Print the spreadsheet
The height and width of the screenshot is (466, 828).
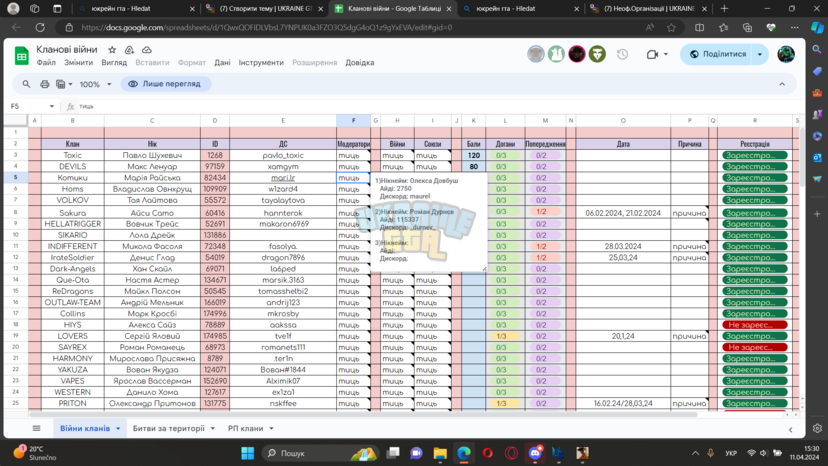(44, 84)
